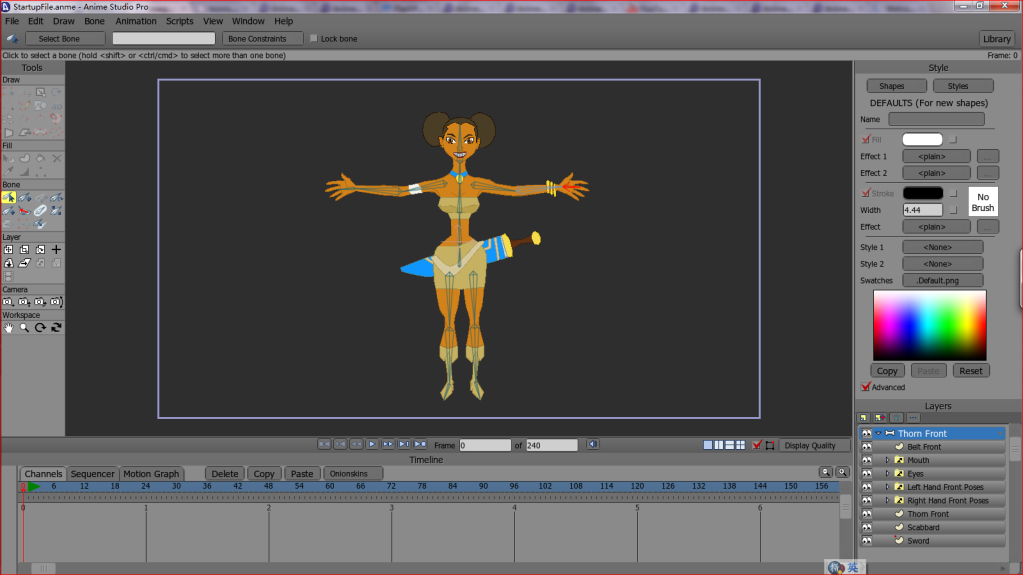Open the Swatches .Default.png dropdown
Viewport: 1023px width, 575px height.
tap(943, 281)
